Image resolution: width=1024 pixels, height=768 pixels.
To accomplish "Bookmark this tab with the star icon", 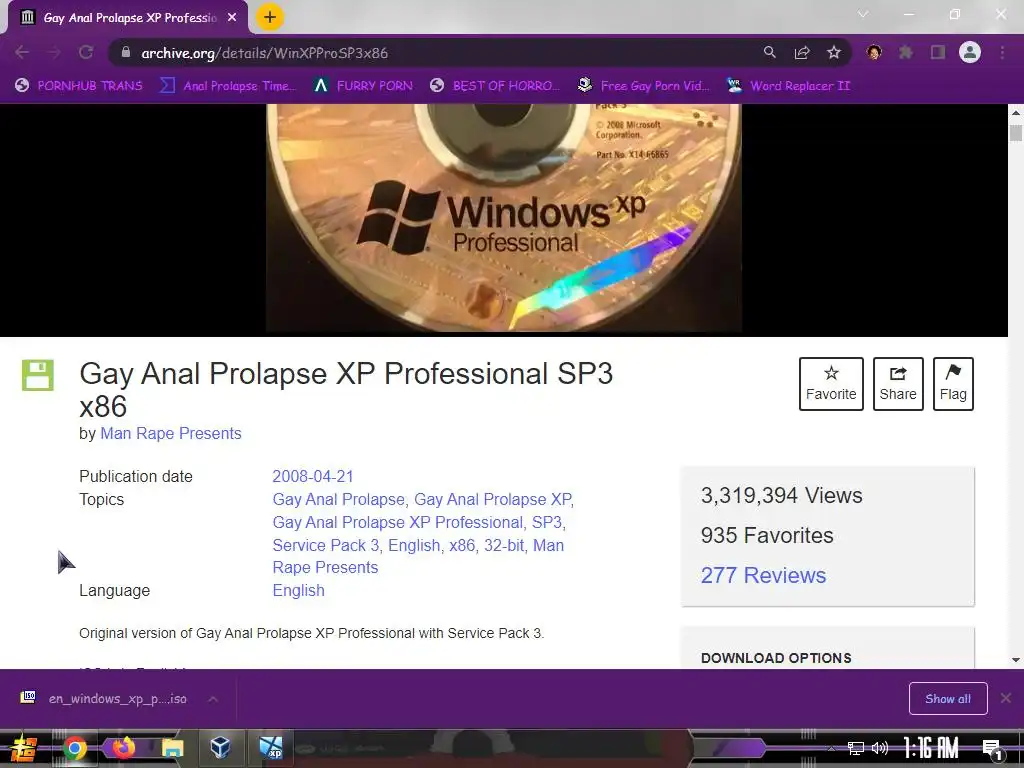I will 834,52.
